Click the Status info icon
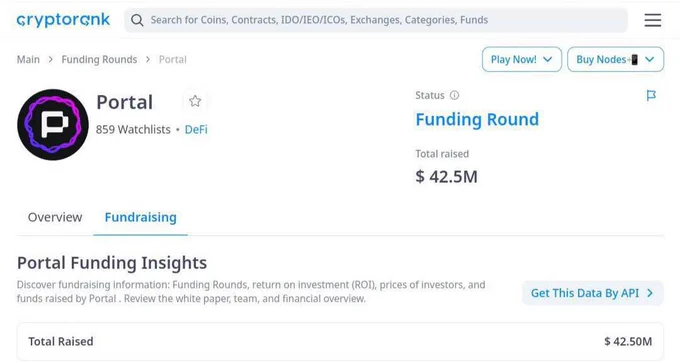This screenshot has width=680, height=363. [x=454, y=95]
